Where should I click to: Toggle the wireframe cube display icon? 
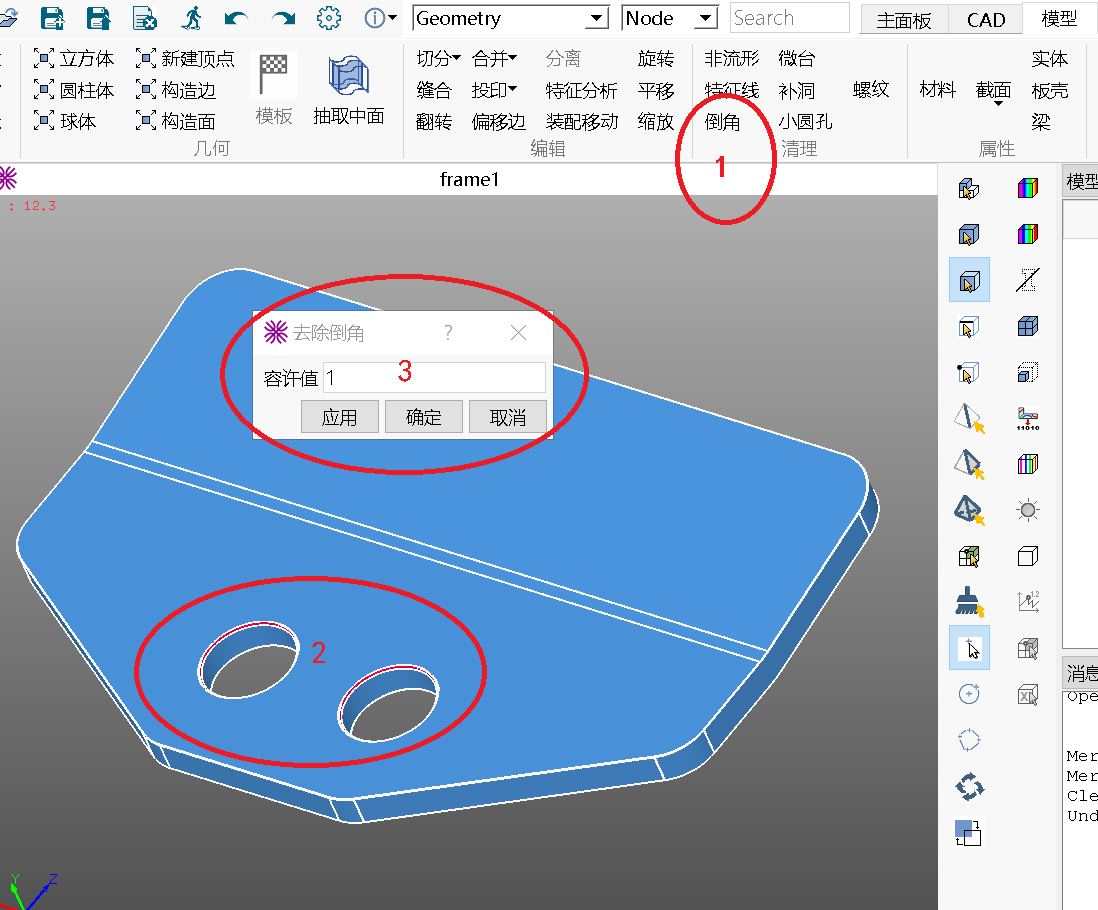coord(1027,556)
